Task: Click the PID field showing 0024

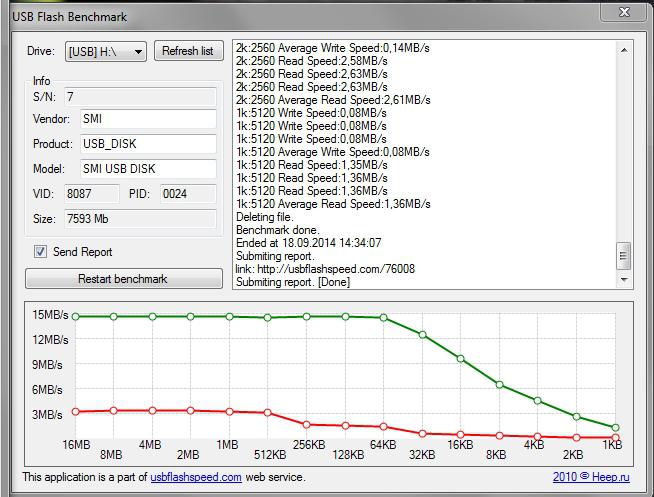Action: coord(188,194)
